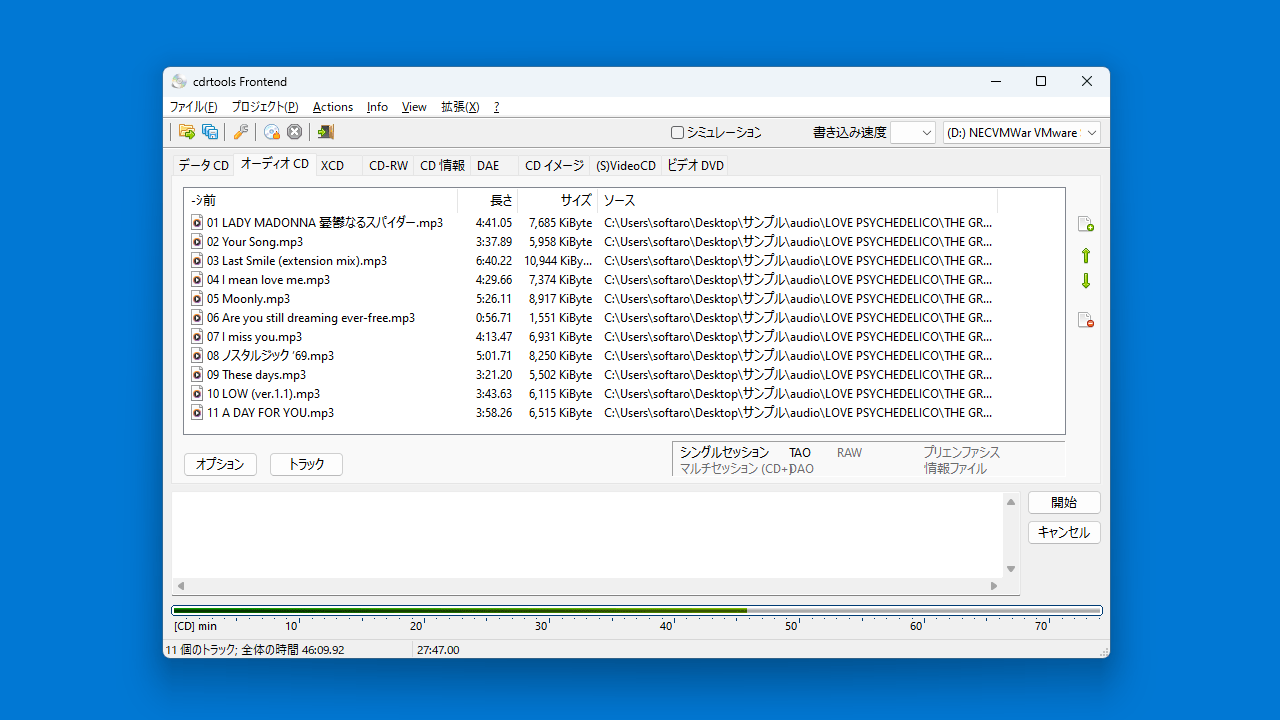The image size is (1280, 720).
Task: Click file icon of 01 LADY MADONNA track
Action: point(197,223)
